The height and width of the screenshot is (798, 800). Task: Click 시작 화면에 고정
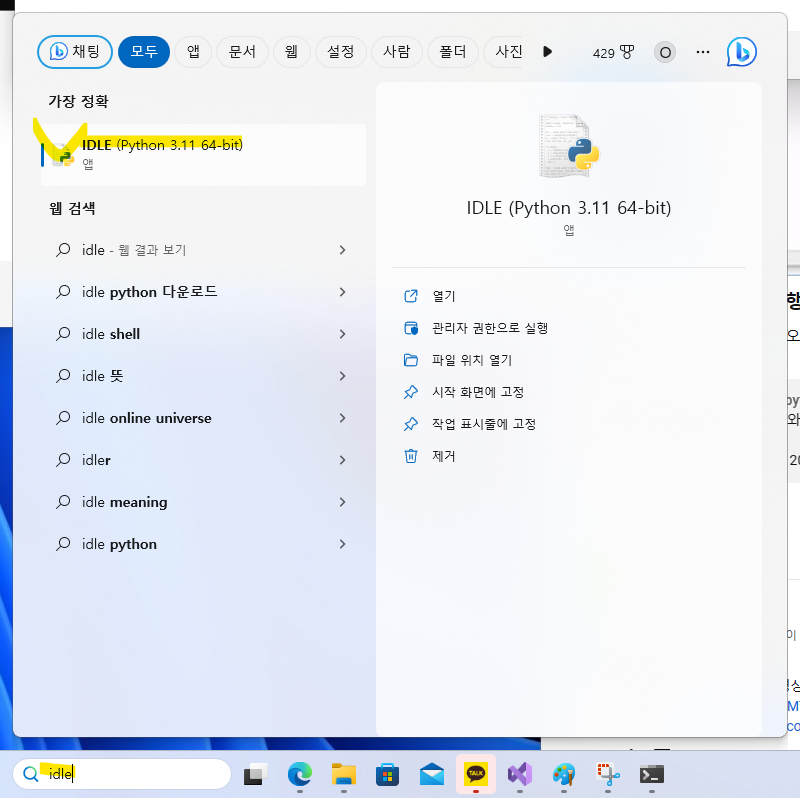(x=478, y=392)
